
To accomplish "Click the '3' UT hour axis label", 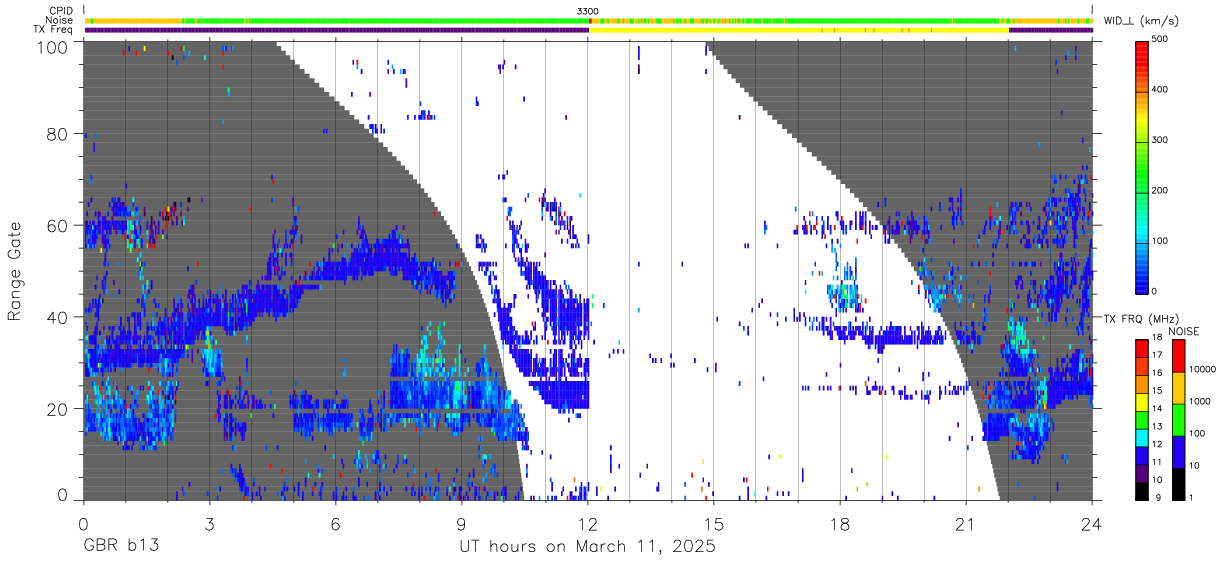I will coord(210,524).
